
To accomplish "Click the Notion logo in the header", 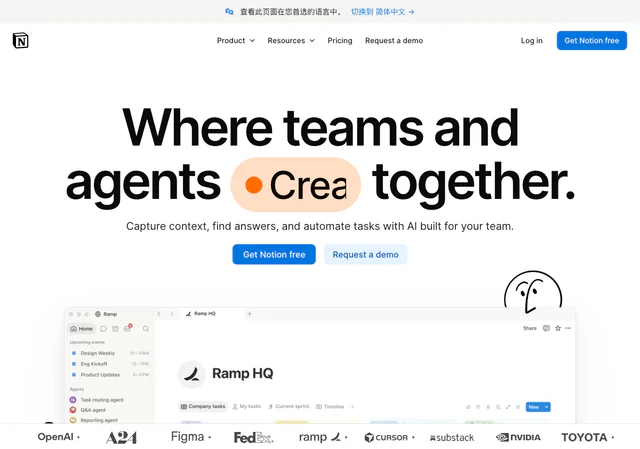I will coord(20,40).
